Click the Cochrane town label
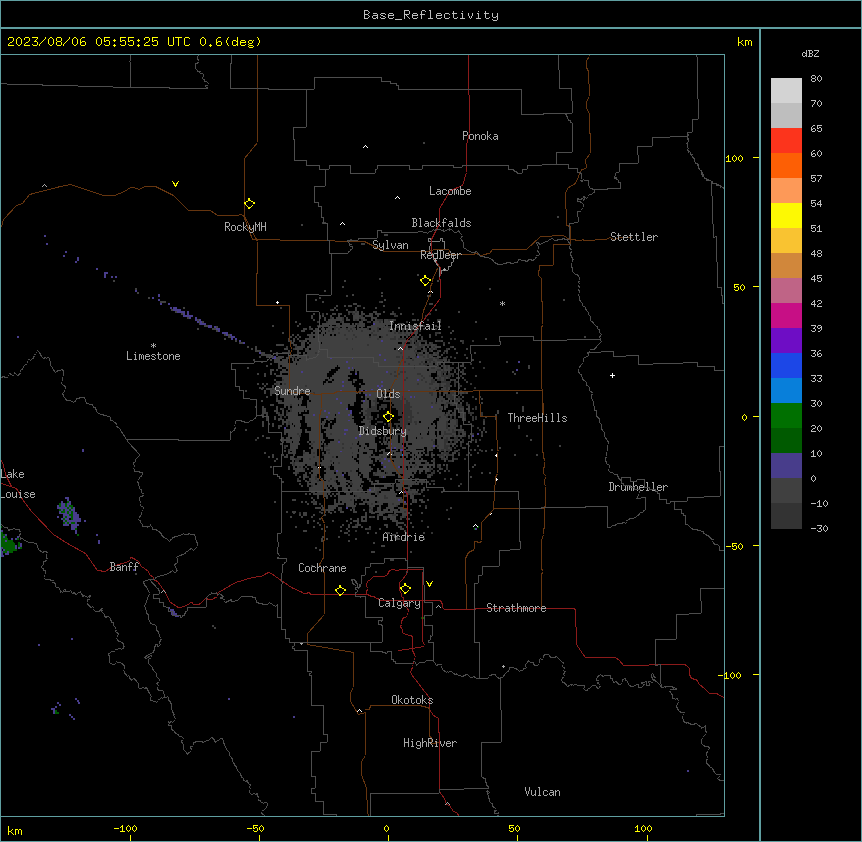Image resolution: width=862 pixels, height=842 pixels. (x=322, y=568)
